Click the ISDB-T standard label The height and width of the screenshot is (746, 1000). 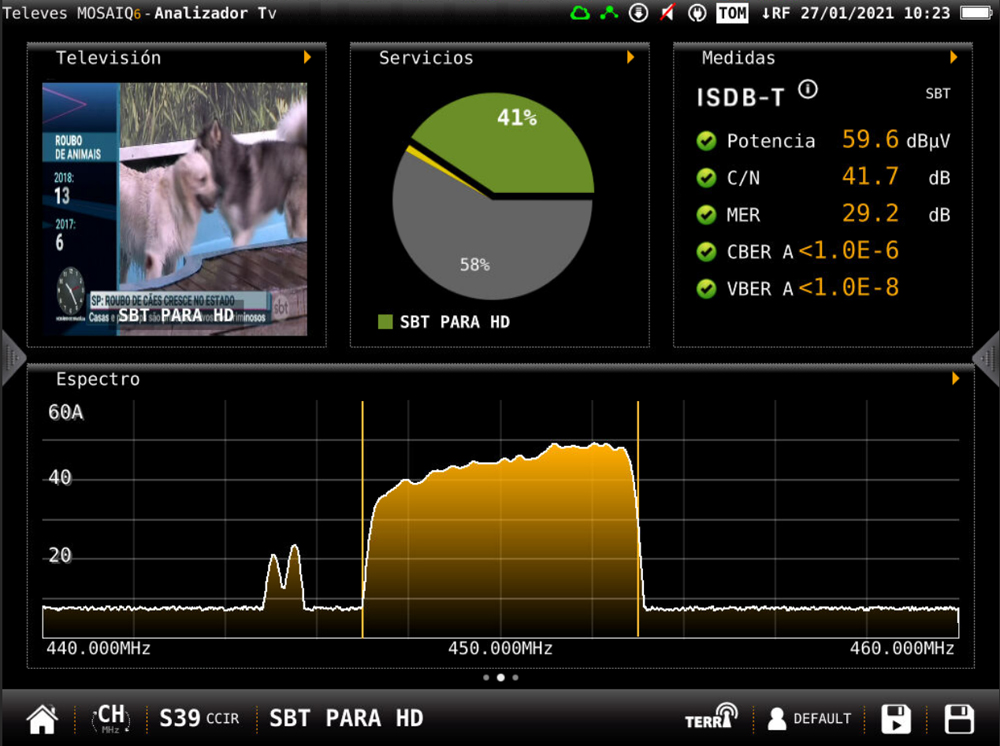[740, 98]
